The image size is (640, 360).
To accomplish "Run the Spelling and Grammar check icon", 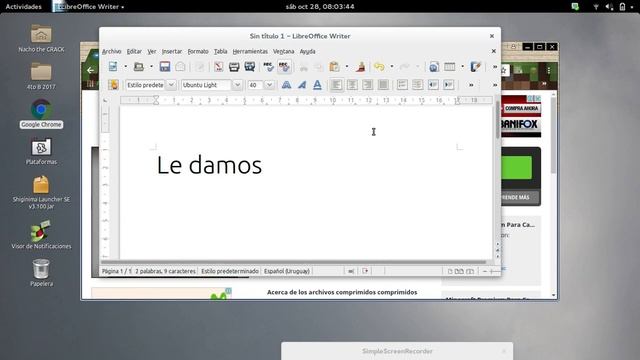I will (x=268, y=67).
